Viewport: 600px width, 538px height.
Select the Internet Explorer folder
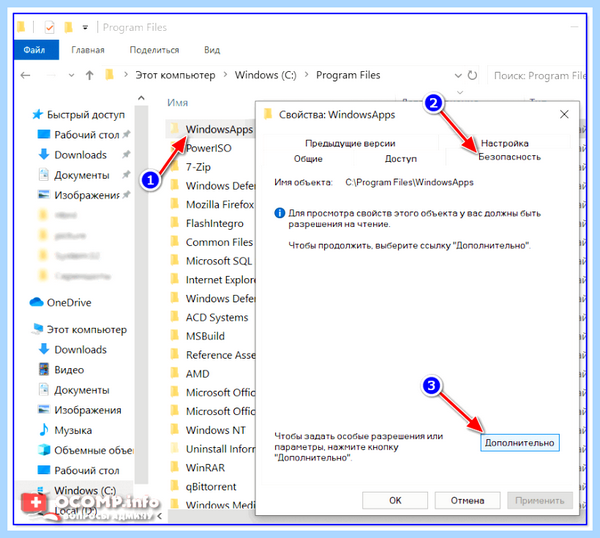(x=212, y=280)
